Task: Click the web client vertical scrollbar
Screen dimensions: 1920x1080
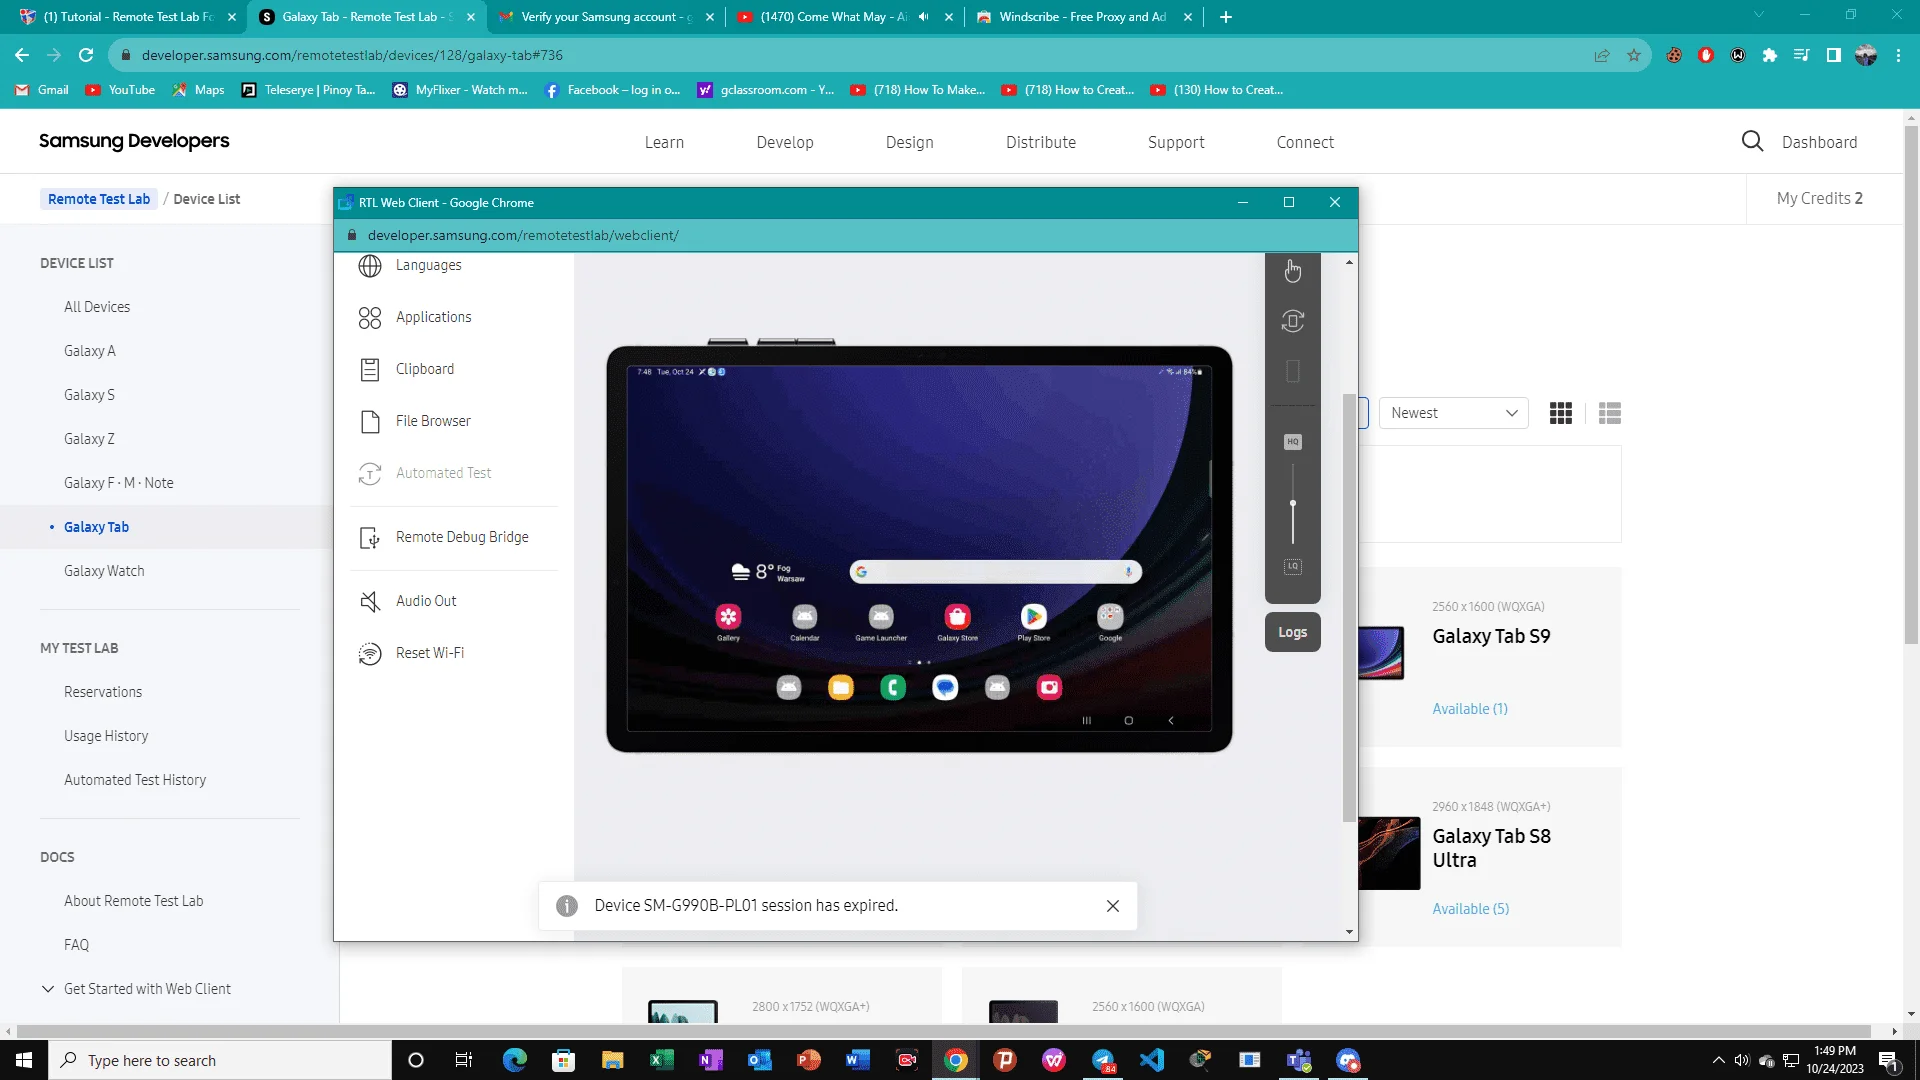Action: coord(1349,607)
